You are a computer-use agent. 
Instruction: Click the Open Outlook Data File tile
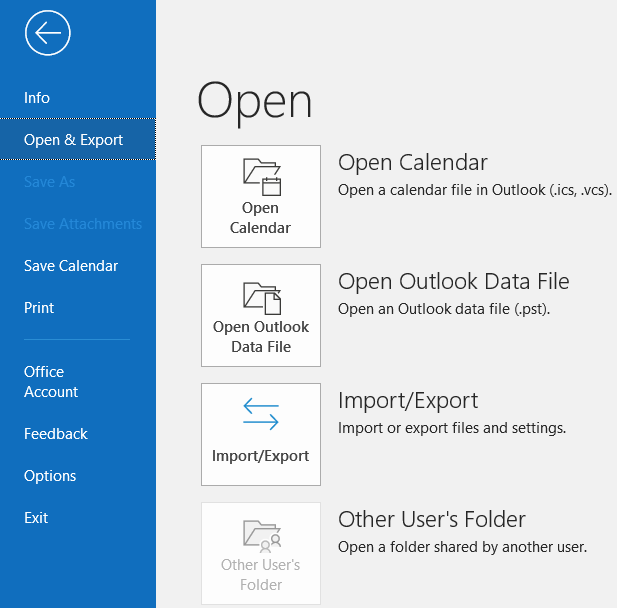(261, 316)
